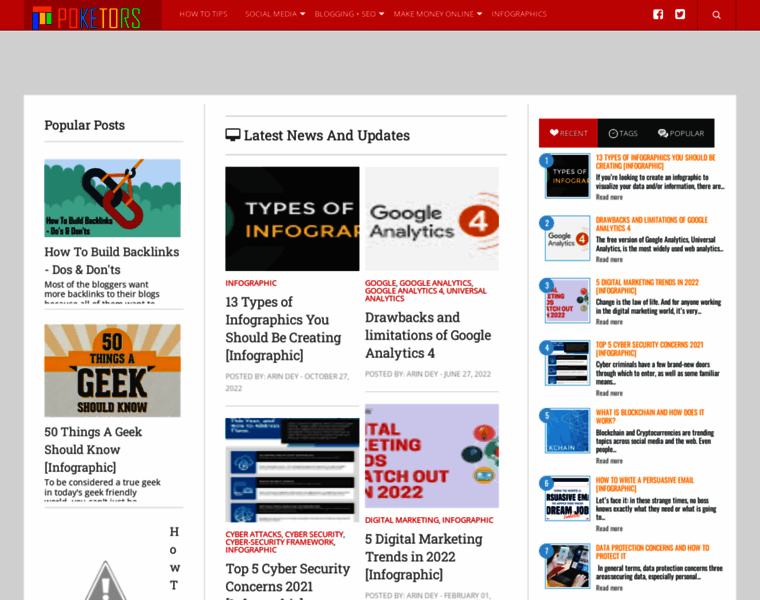Viewport: 760px width, 600px height.
Task: Switch to the Tags tab
Action: pos(623,133)
